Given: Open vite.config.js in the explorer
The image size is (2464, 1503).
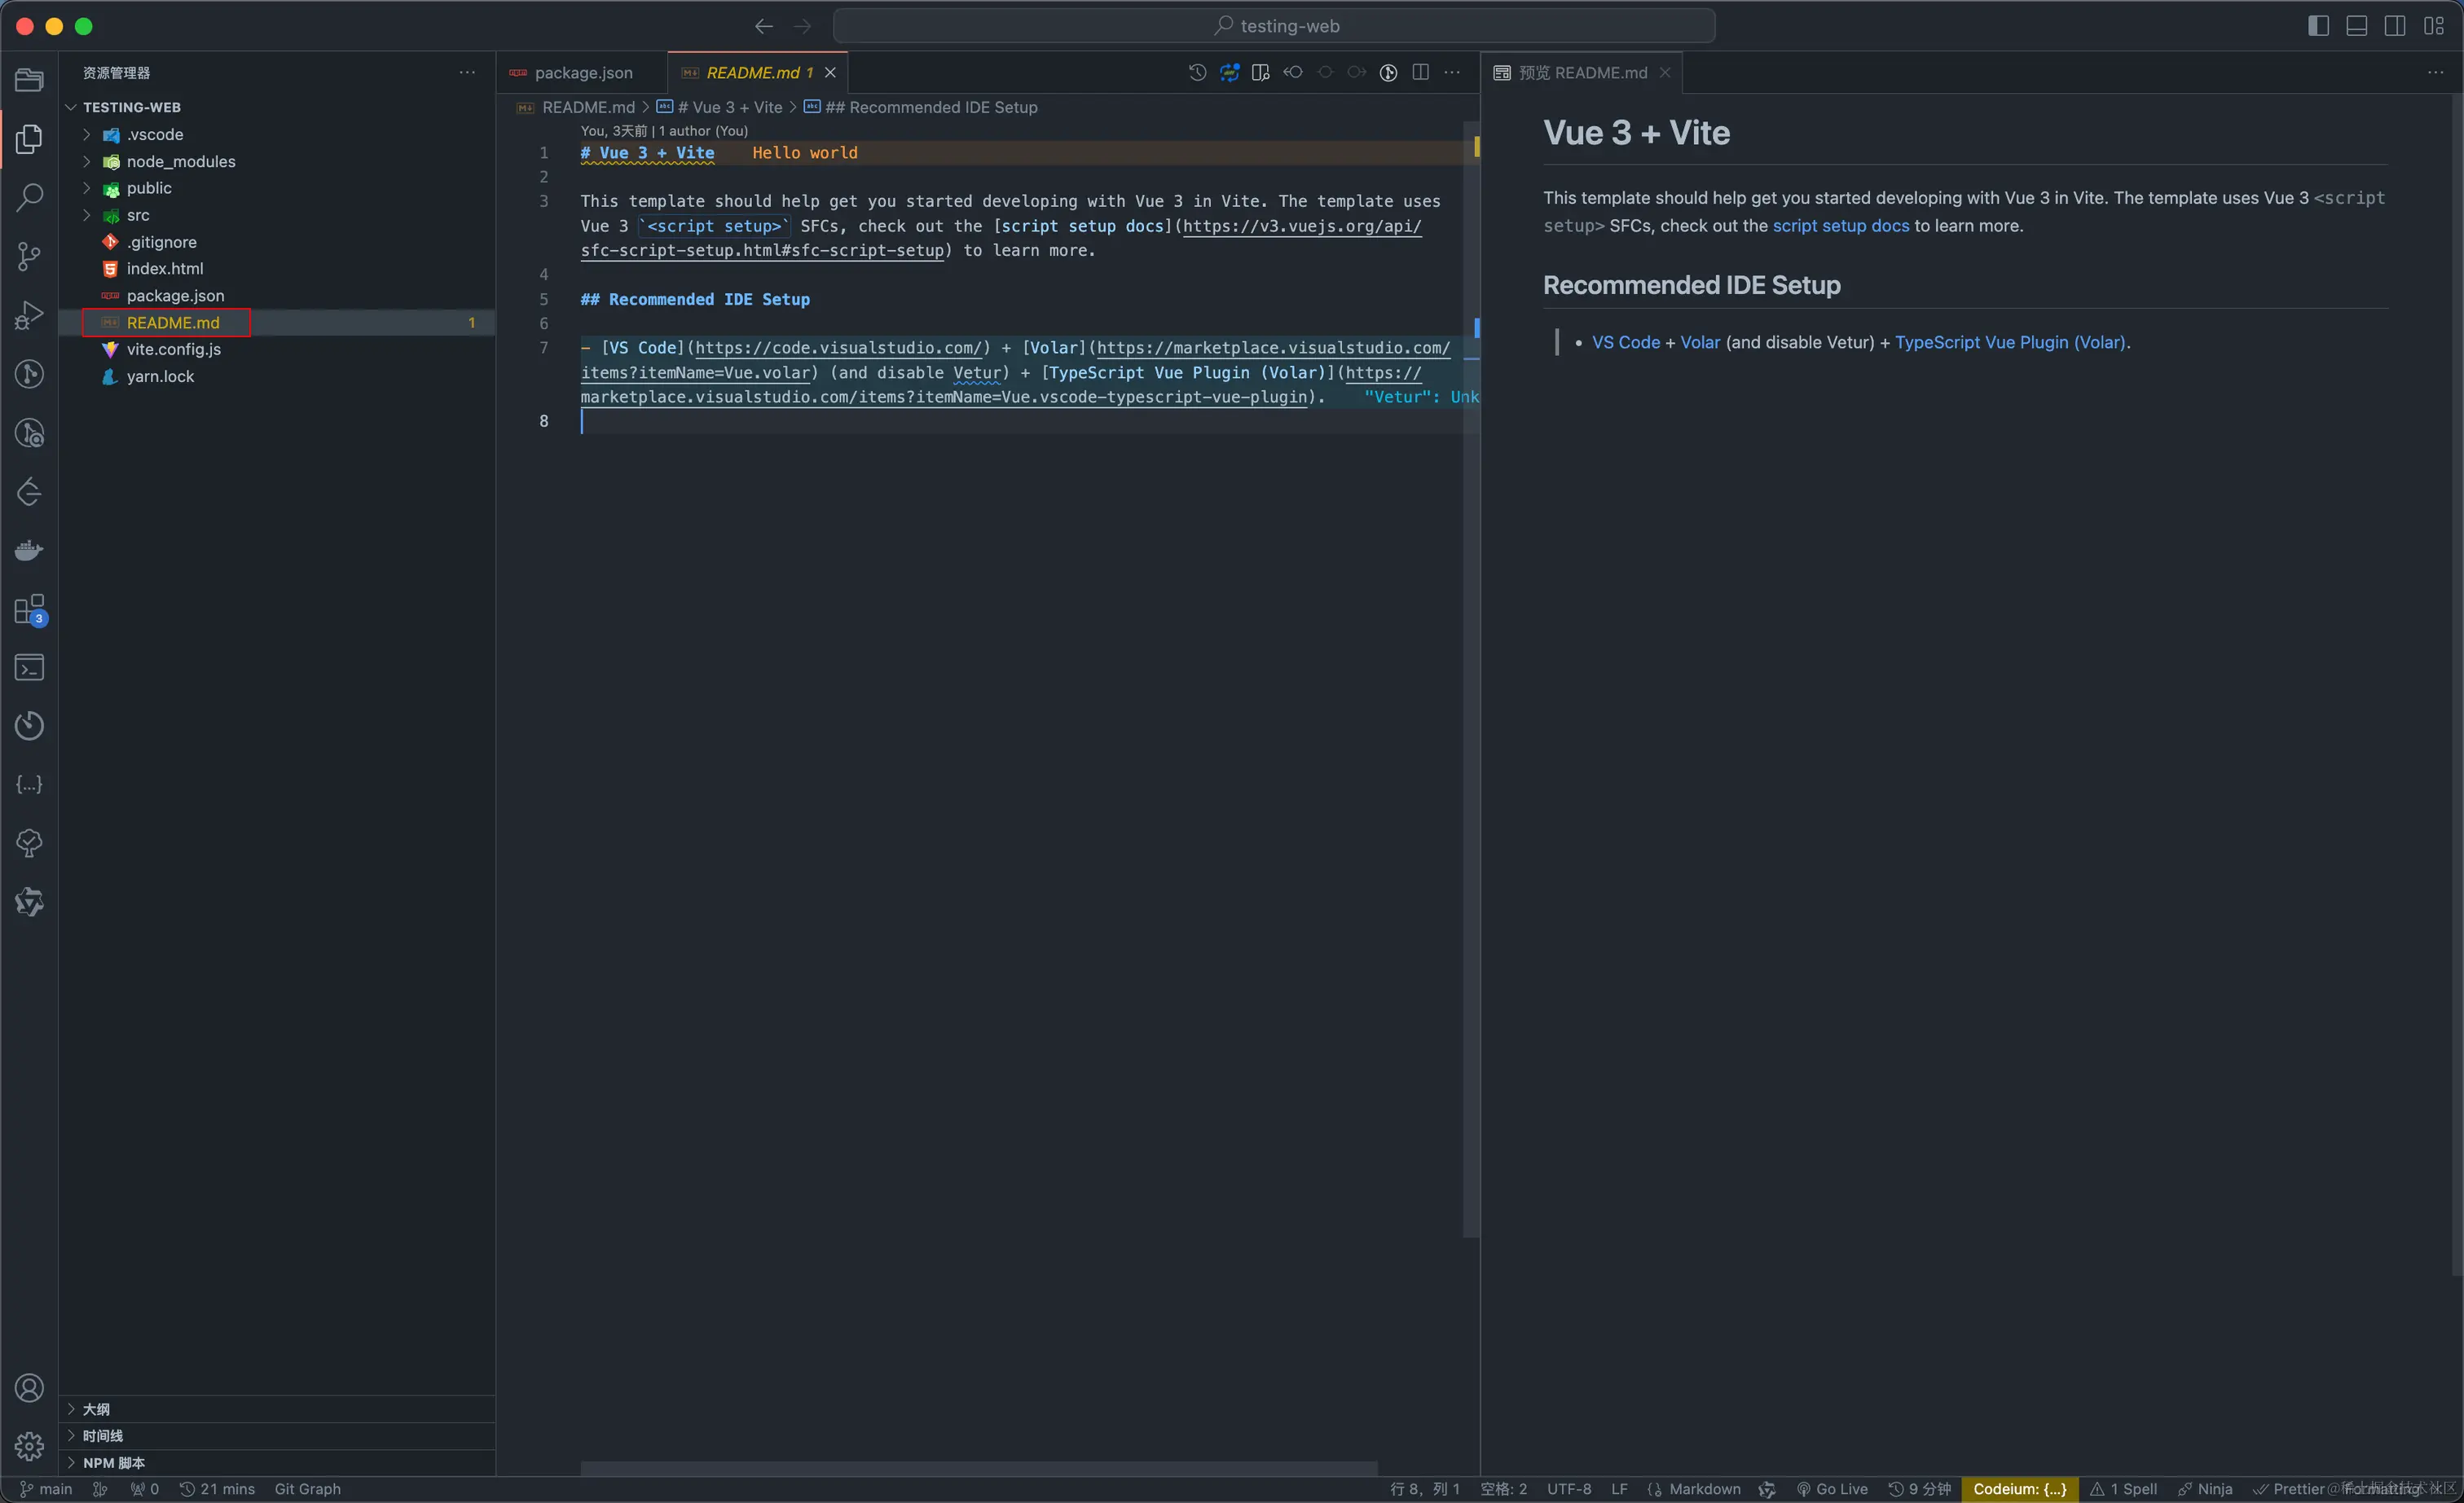Looking at the screenshot, I should coord(173,349).
